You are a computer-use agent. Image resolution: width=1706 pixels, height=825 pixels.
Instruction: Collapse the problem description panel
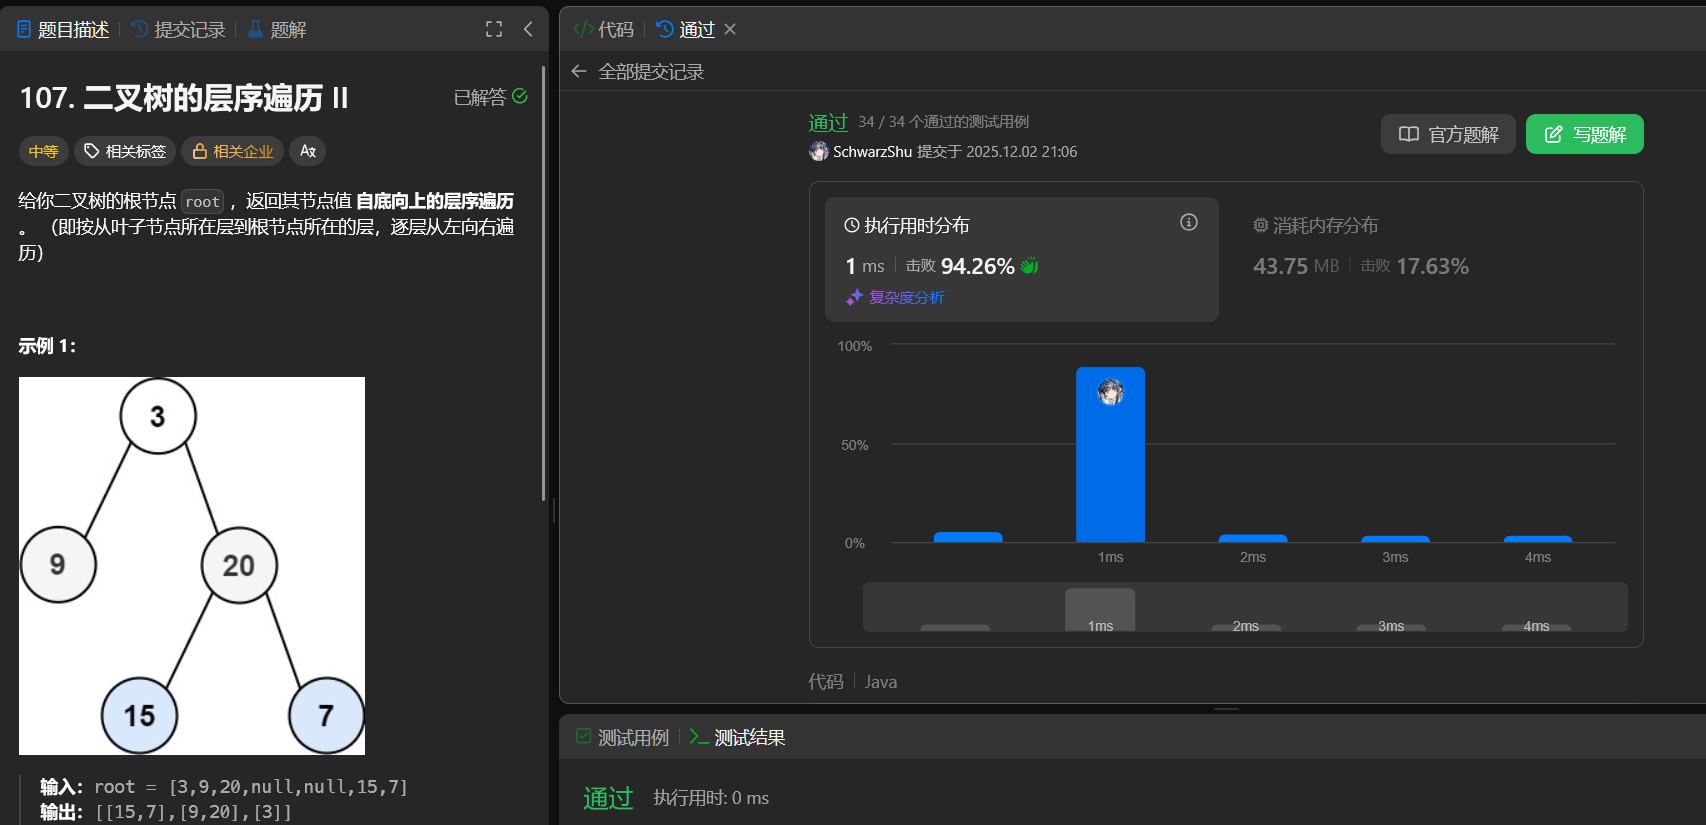528,29
